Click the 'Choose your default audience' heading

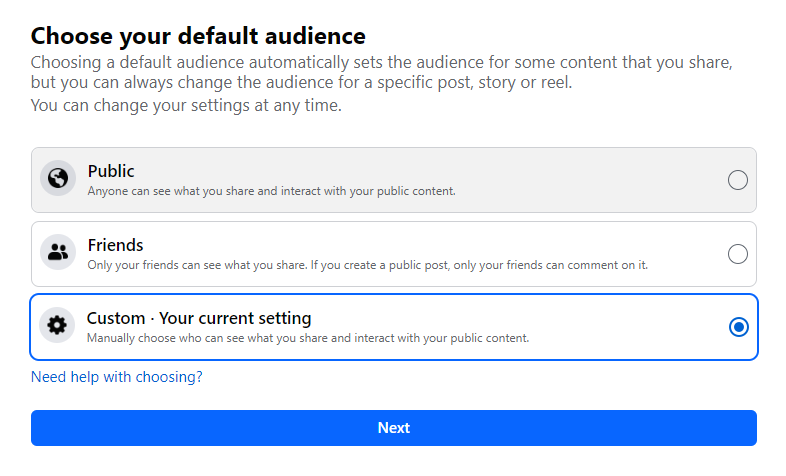(x=198, y=36)
